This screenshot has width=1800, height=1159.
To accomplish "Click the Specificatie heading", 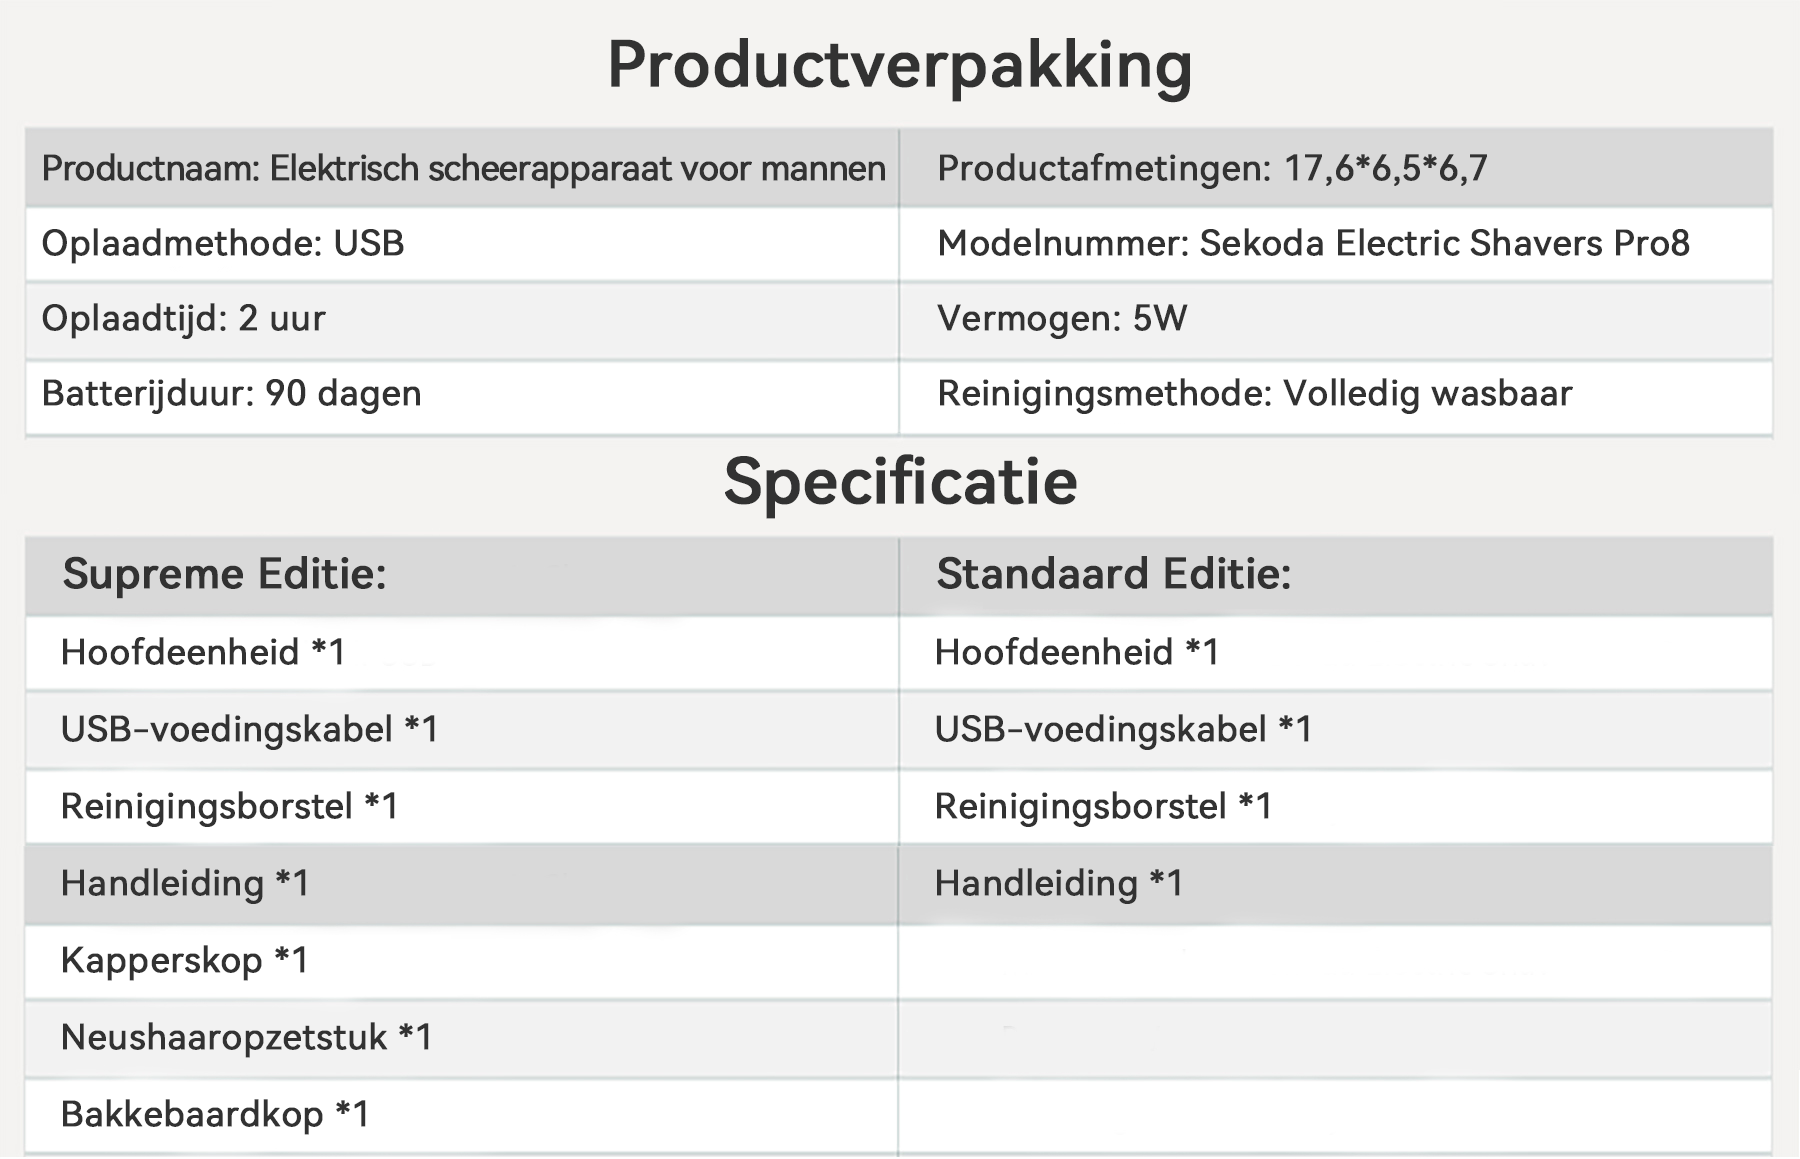I will (900, 482).
